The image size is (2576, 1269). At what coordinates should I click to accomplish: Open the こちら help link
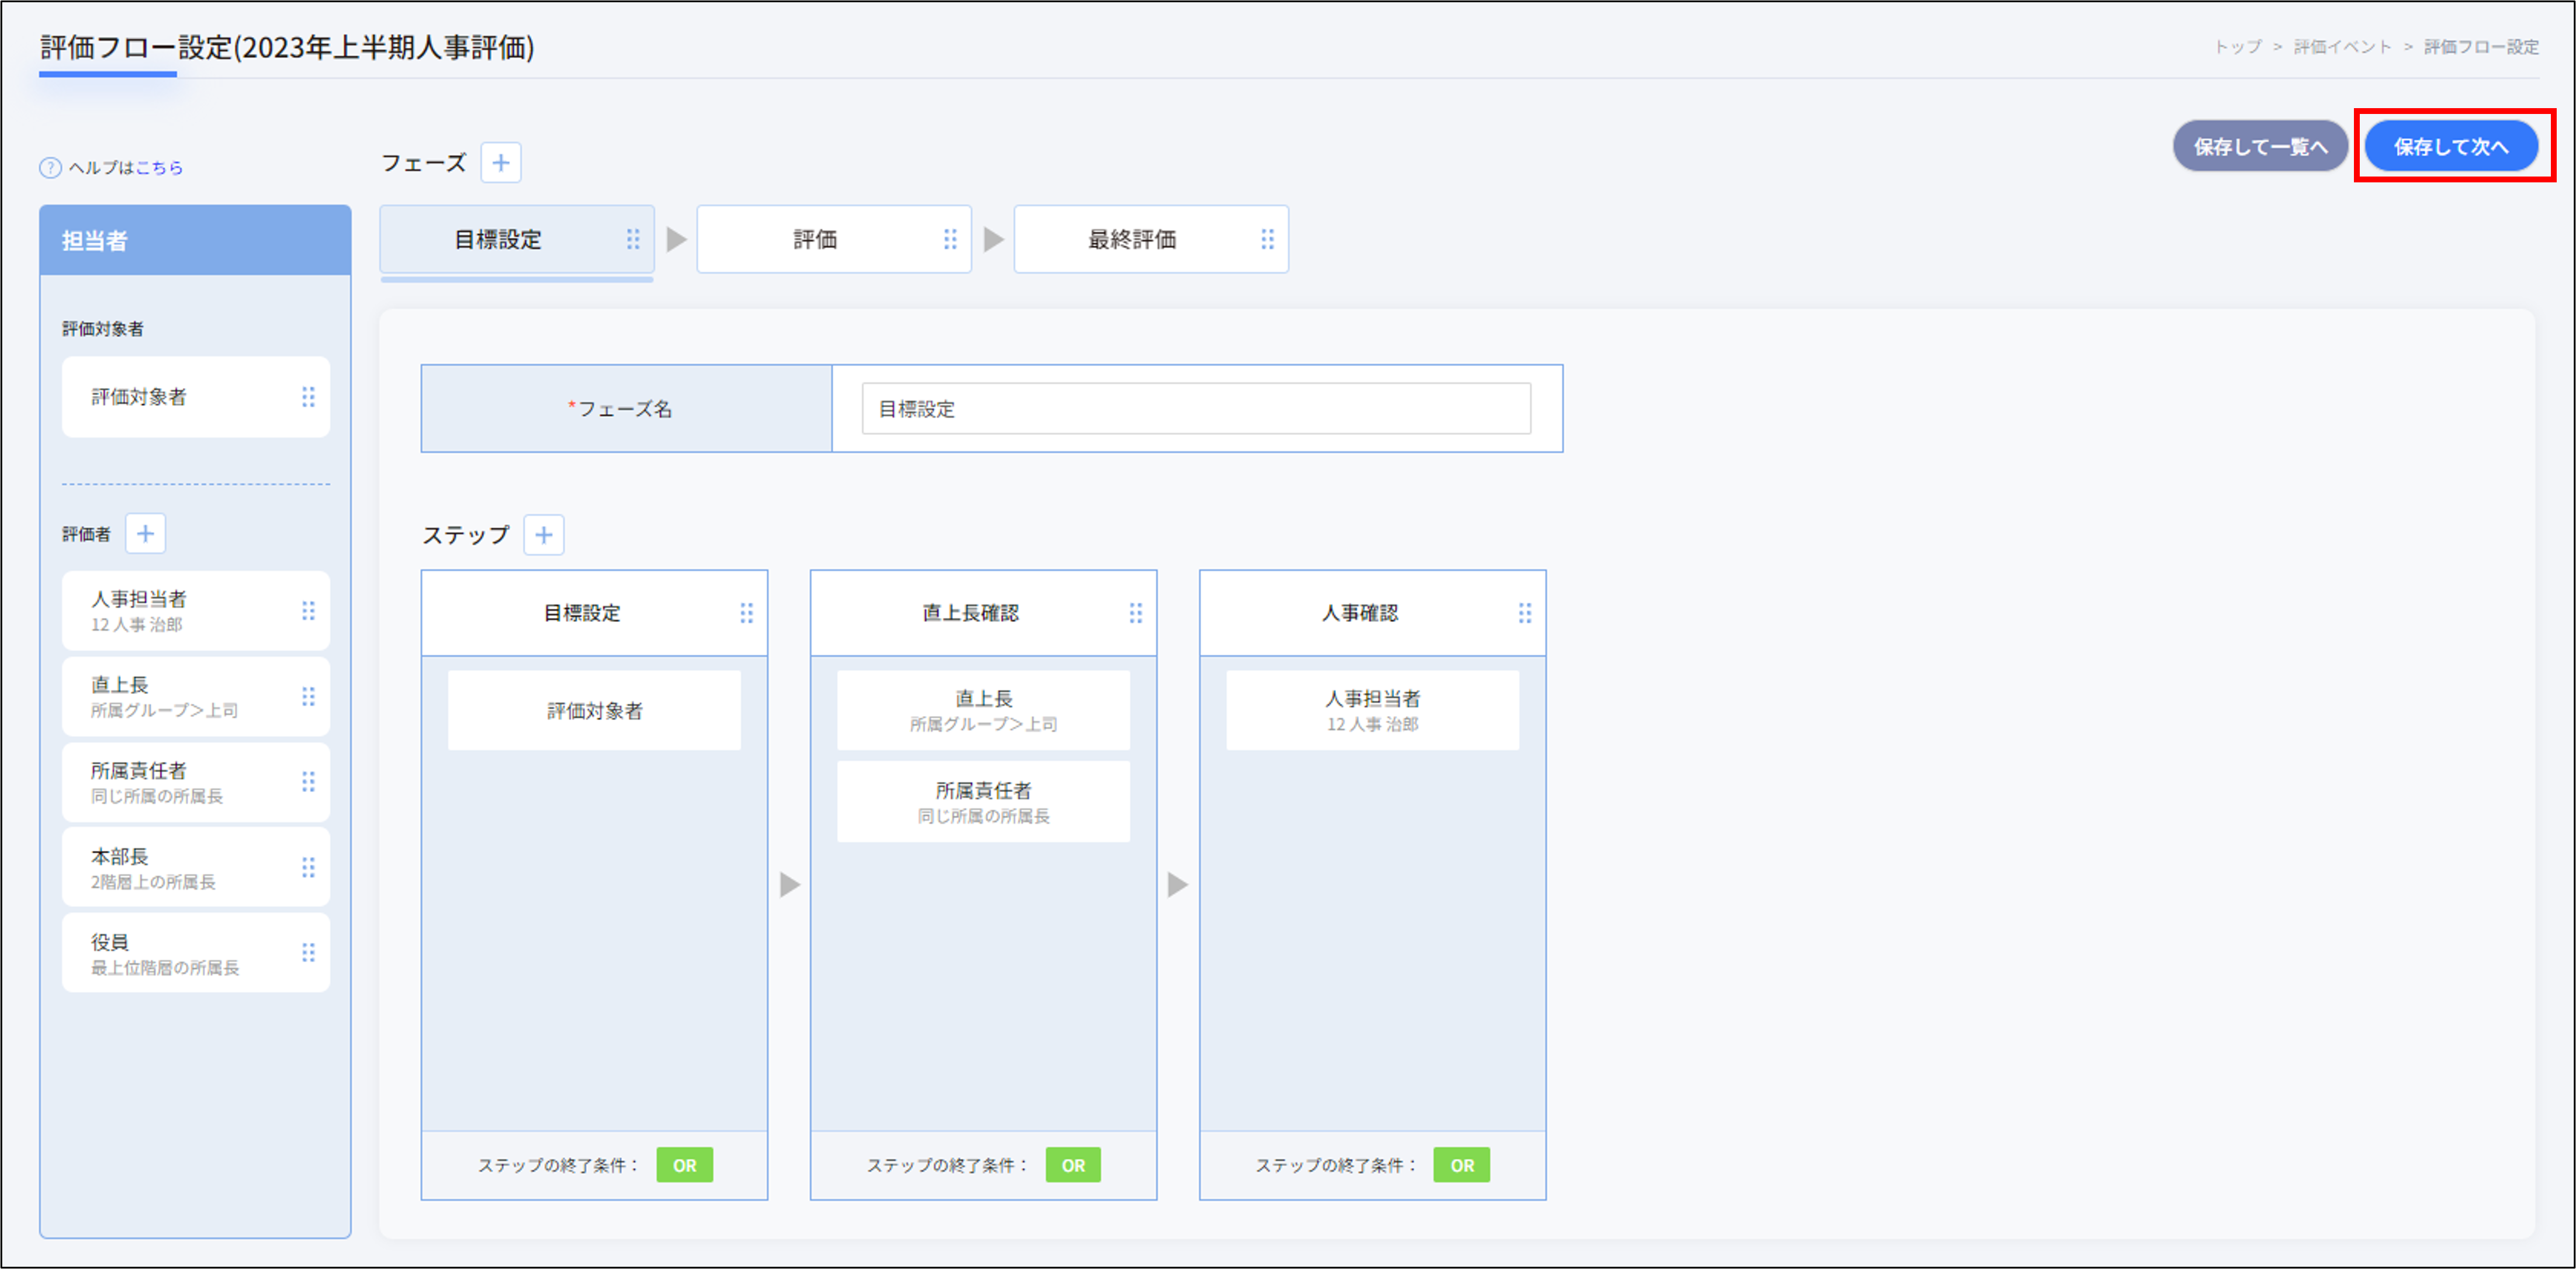point(159,168)
